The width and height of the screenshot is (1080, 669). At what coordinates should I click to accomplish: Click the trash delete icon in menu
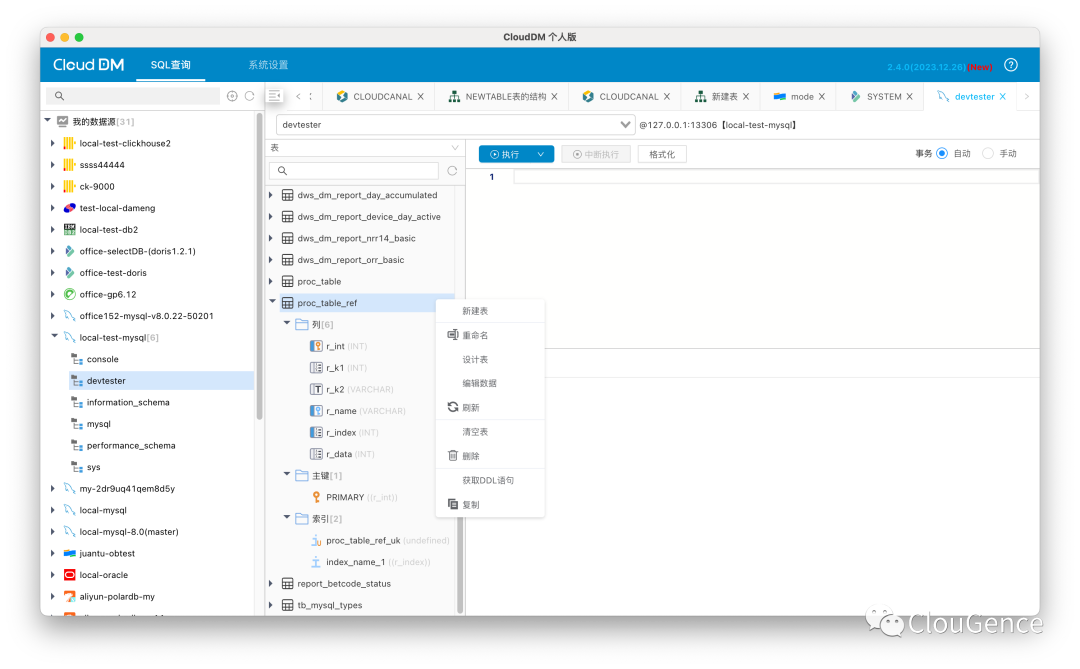(453, 455)
